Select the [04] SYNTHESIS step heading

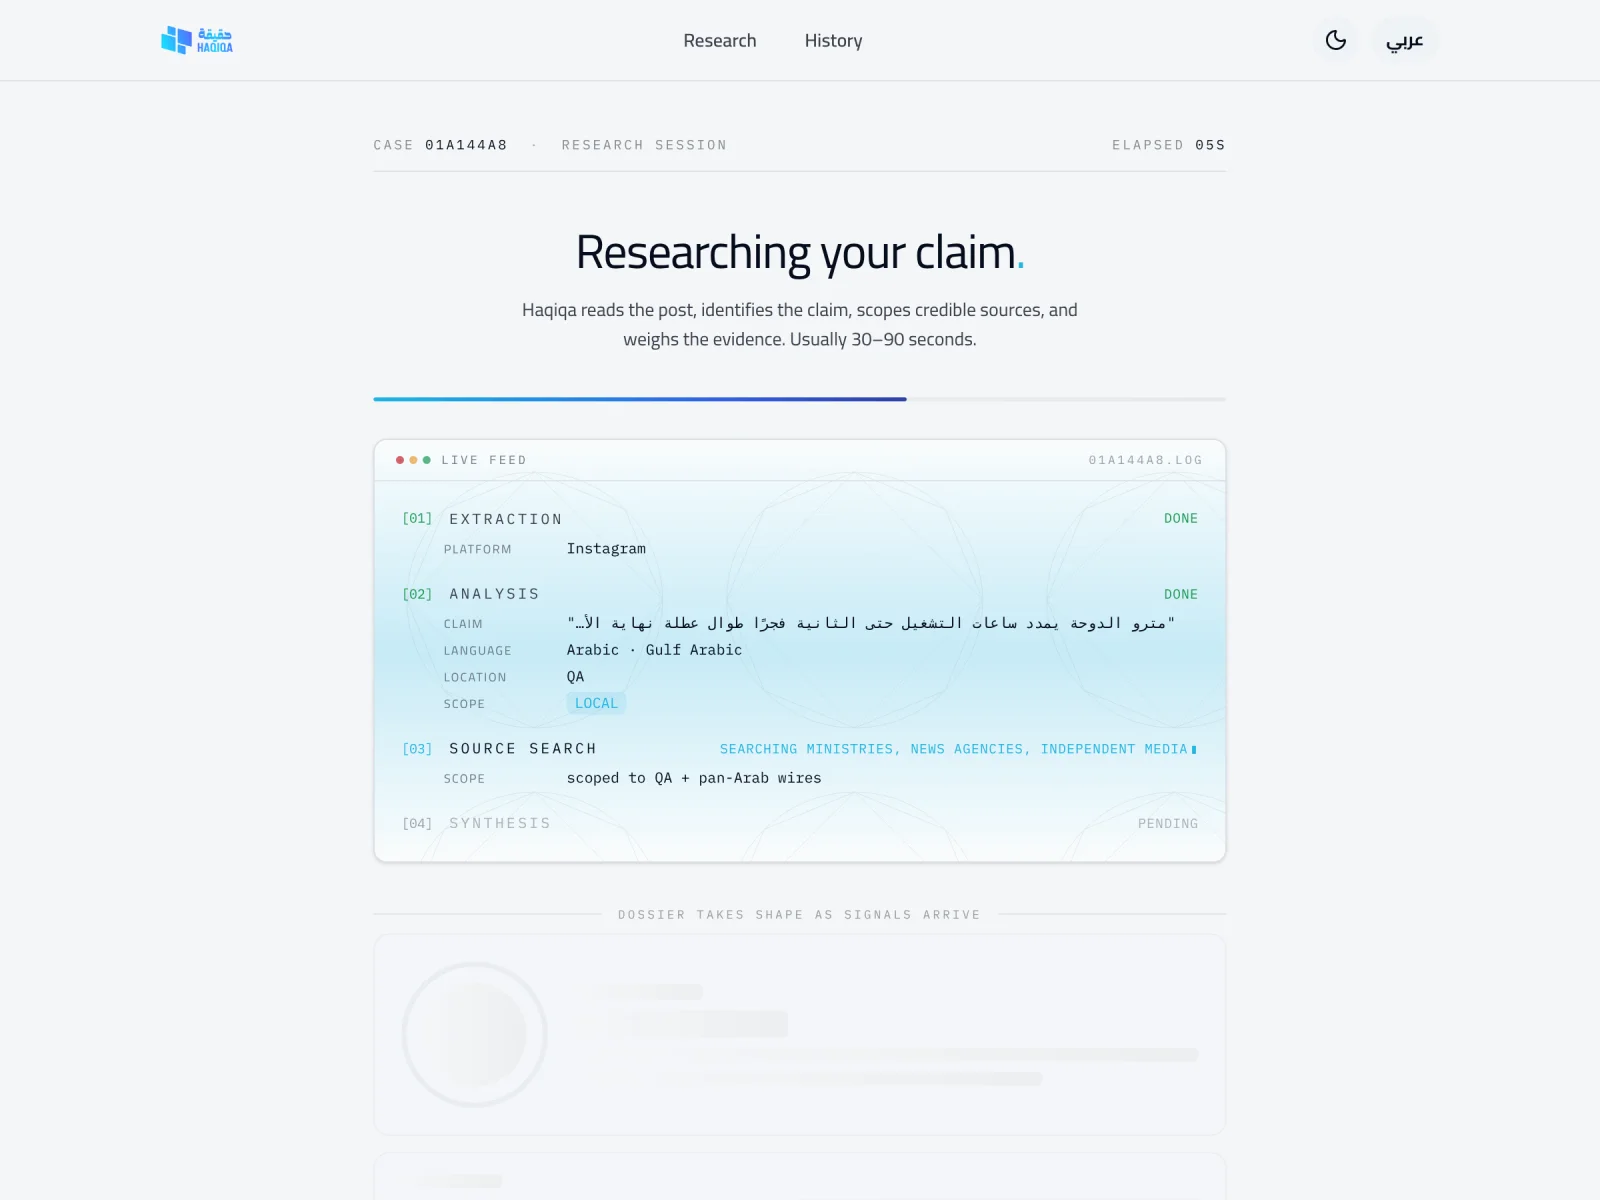point(476,823)
